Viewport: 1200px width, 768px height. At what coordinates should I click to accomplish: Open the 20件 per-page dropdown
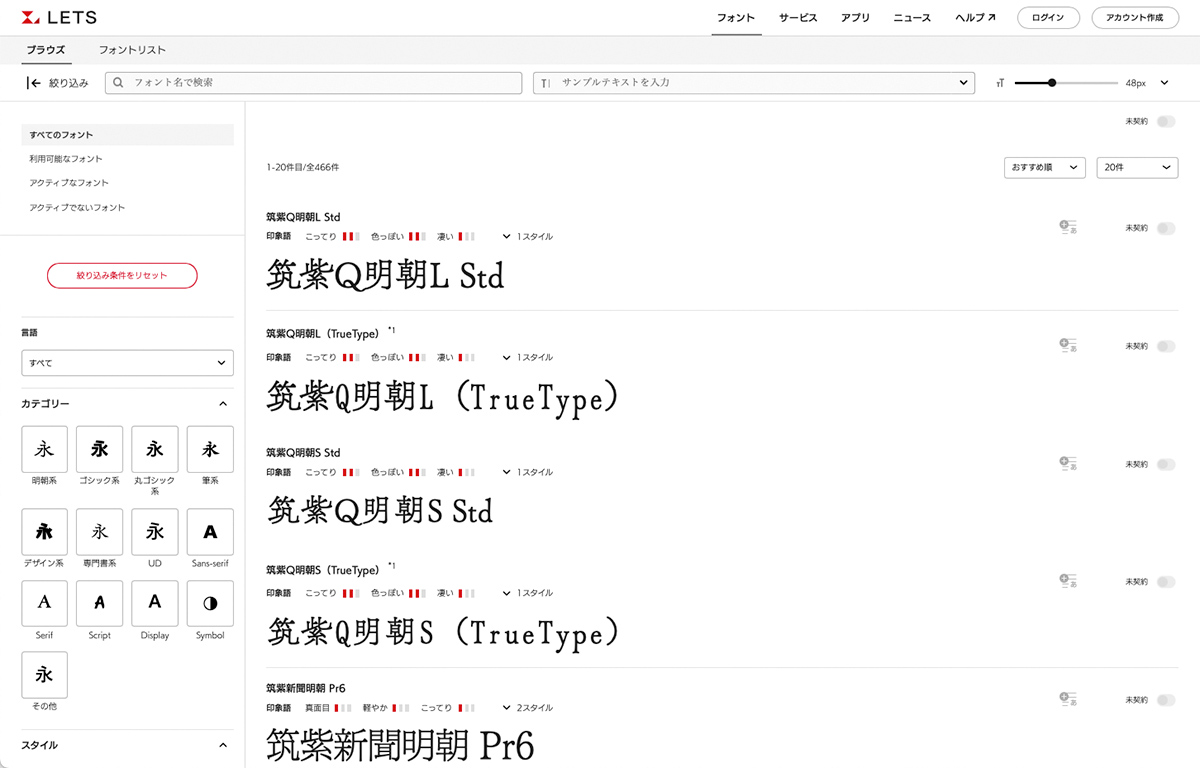click(1137, 168)
